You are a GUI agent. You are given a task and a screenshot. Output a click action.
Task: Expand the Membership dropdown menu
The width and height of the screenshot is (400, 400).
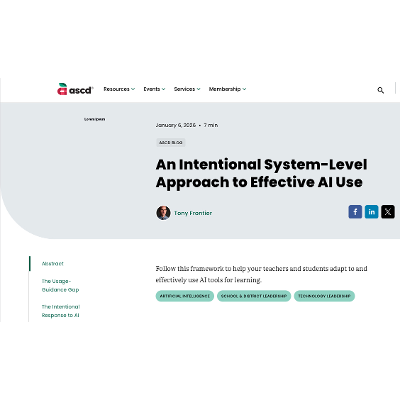point(227,89)
